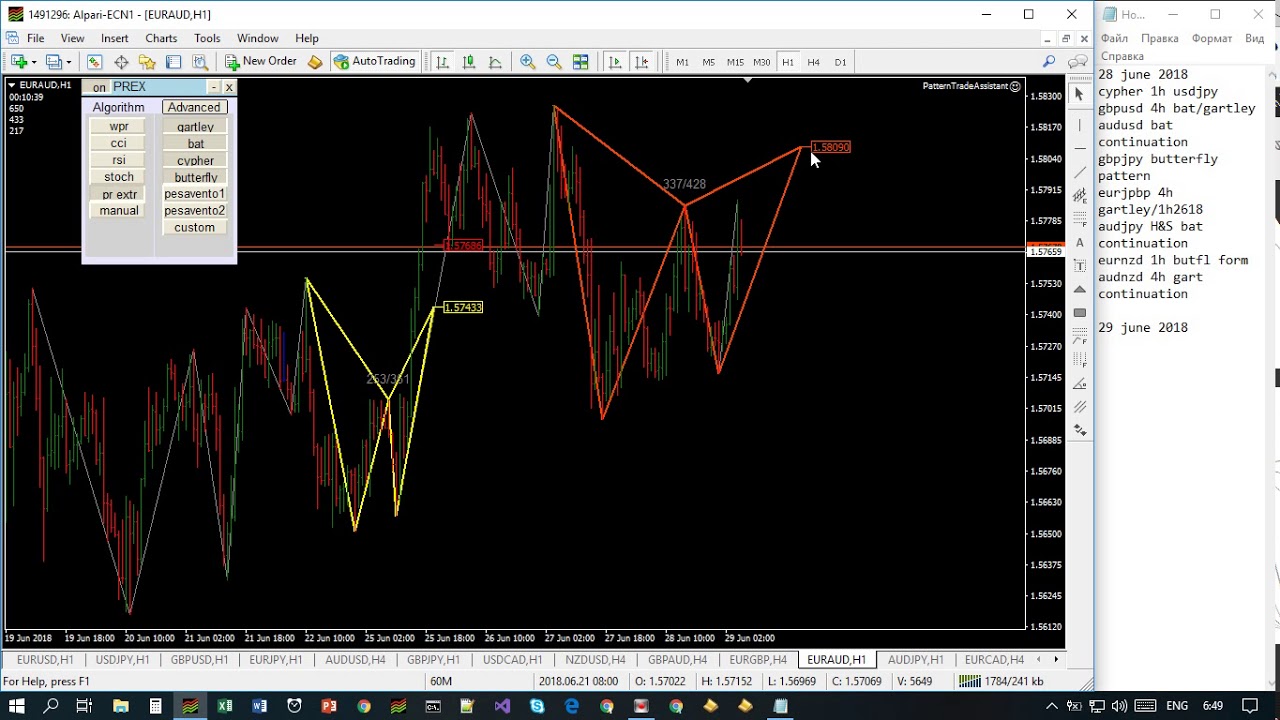The height and width of the screenshot is (720, 1280).
Task: Open the search magnifier icon
Action: tap(1049, 62)
